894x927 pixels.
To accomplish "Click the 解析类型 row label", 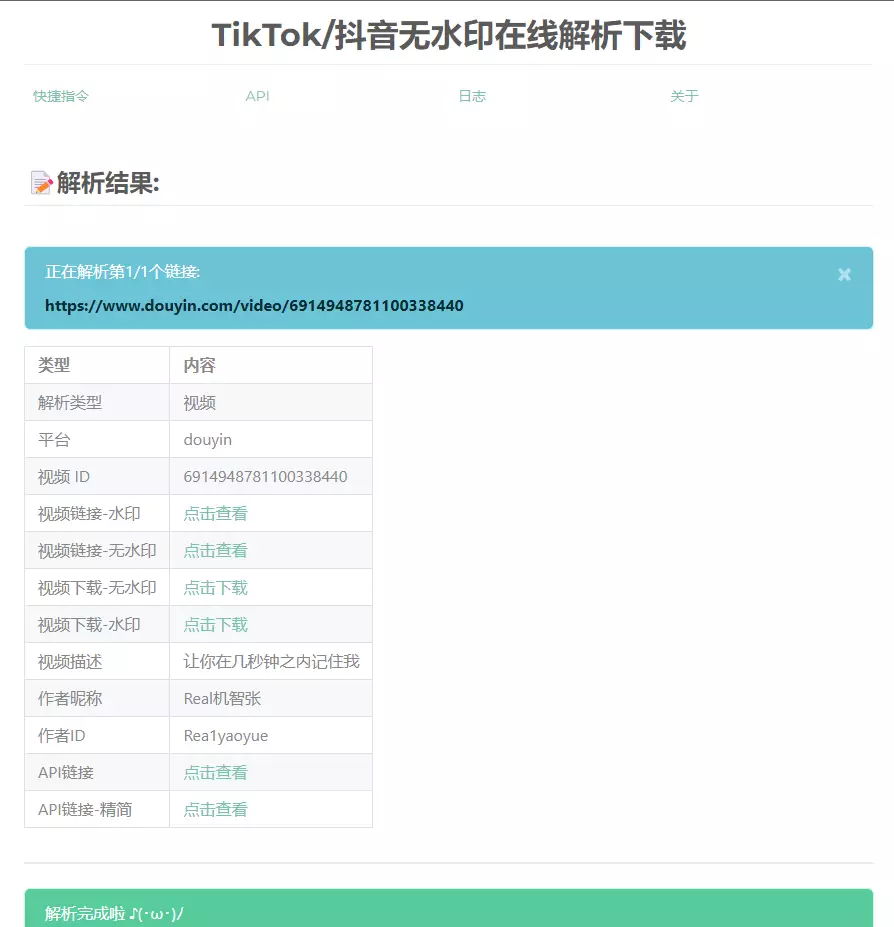I will click(x=70, y=403).
